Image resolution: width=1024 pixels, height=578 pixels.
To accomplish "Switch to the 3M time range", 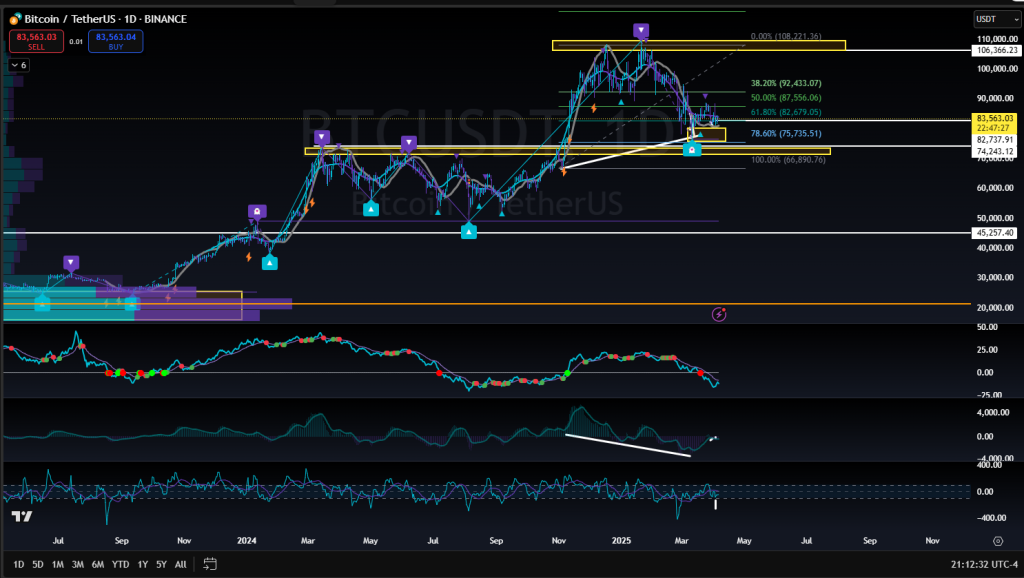I will (78, 564).
